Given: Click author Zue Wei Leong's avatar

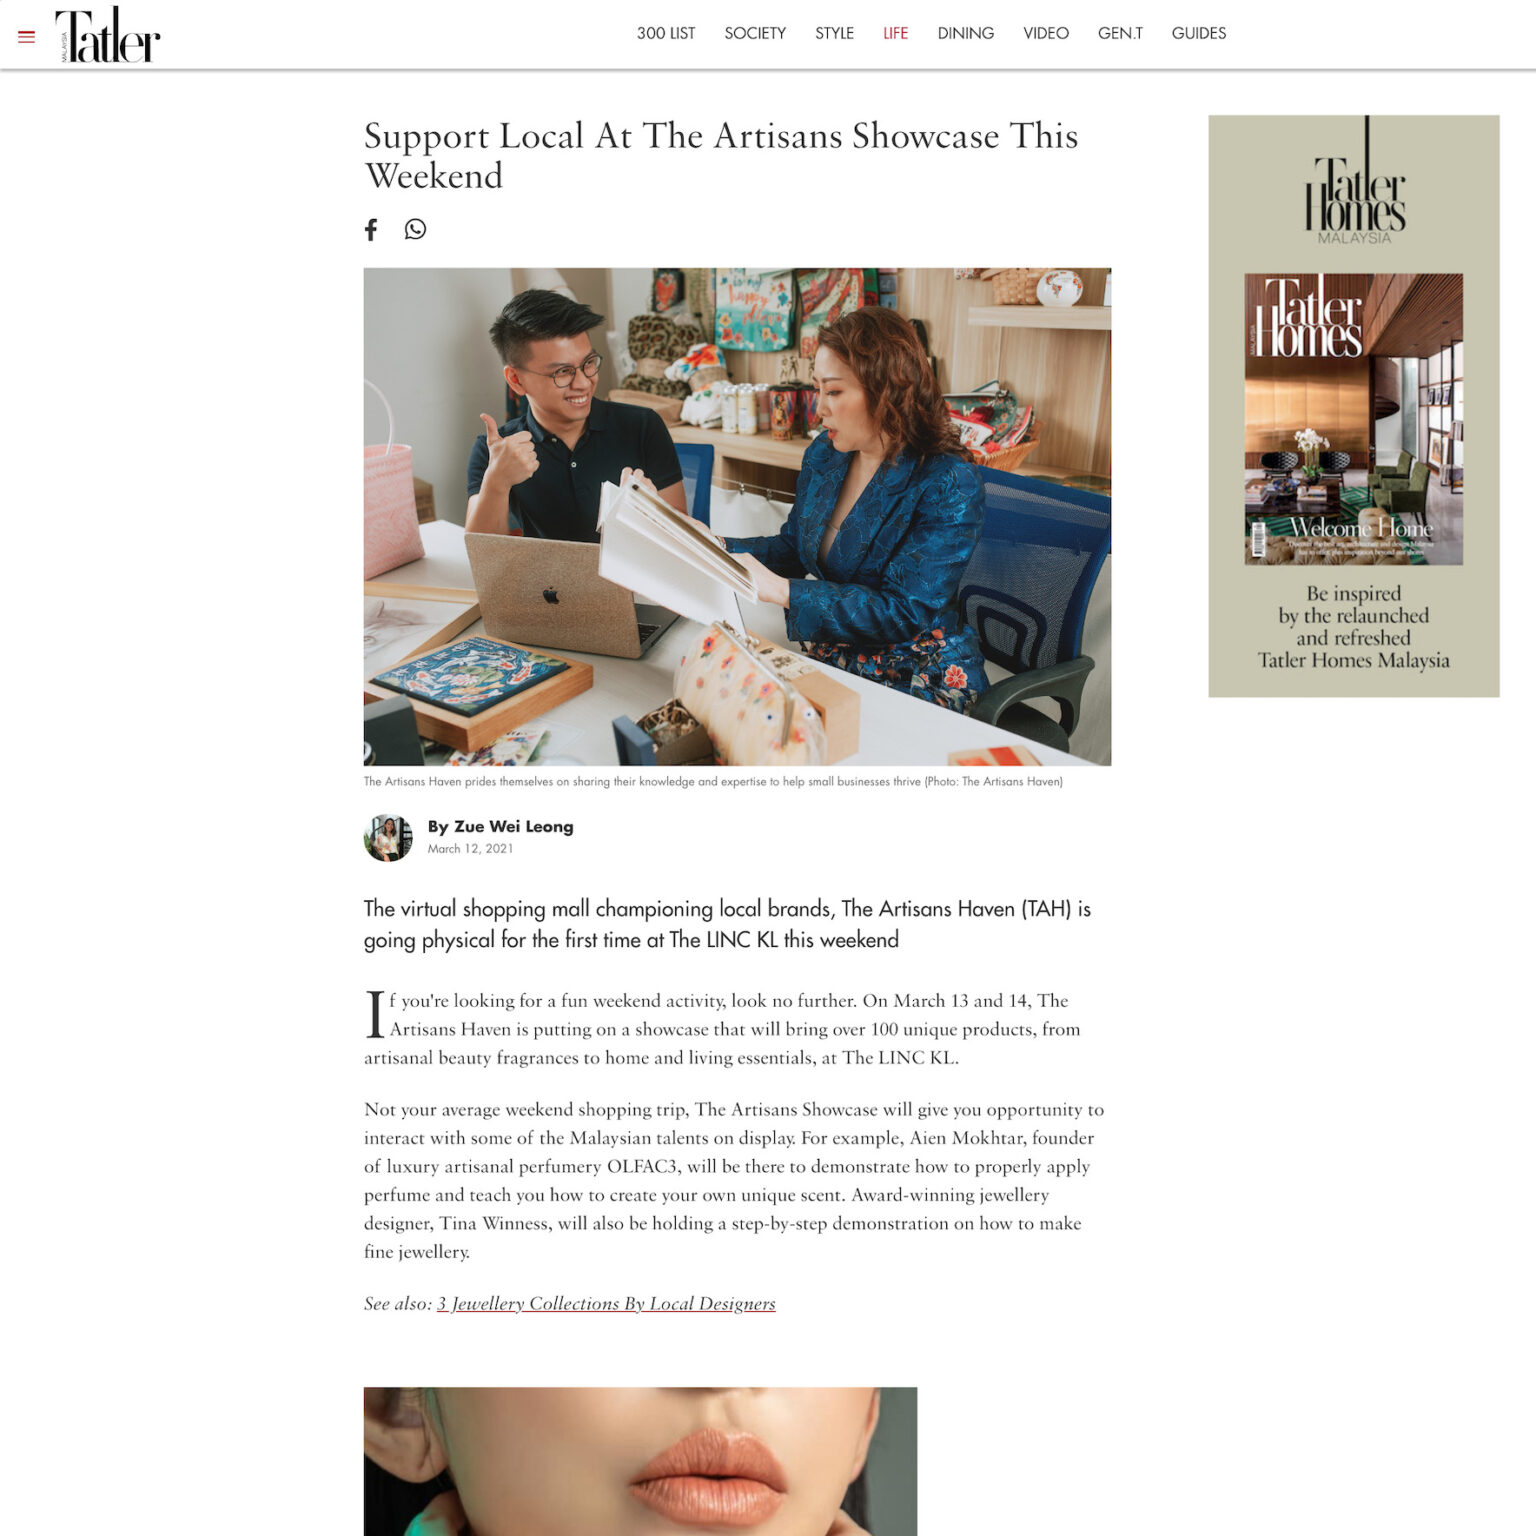Looking at the screenshot, I should [388, 837].
